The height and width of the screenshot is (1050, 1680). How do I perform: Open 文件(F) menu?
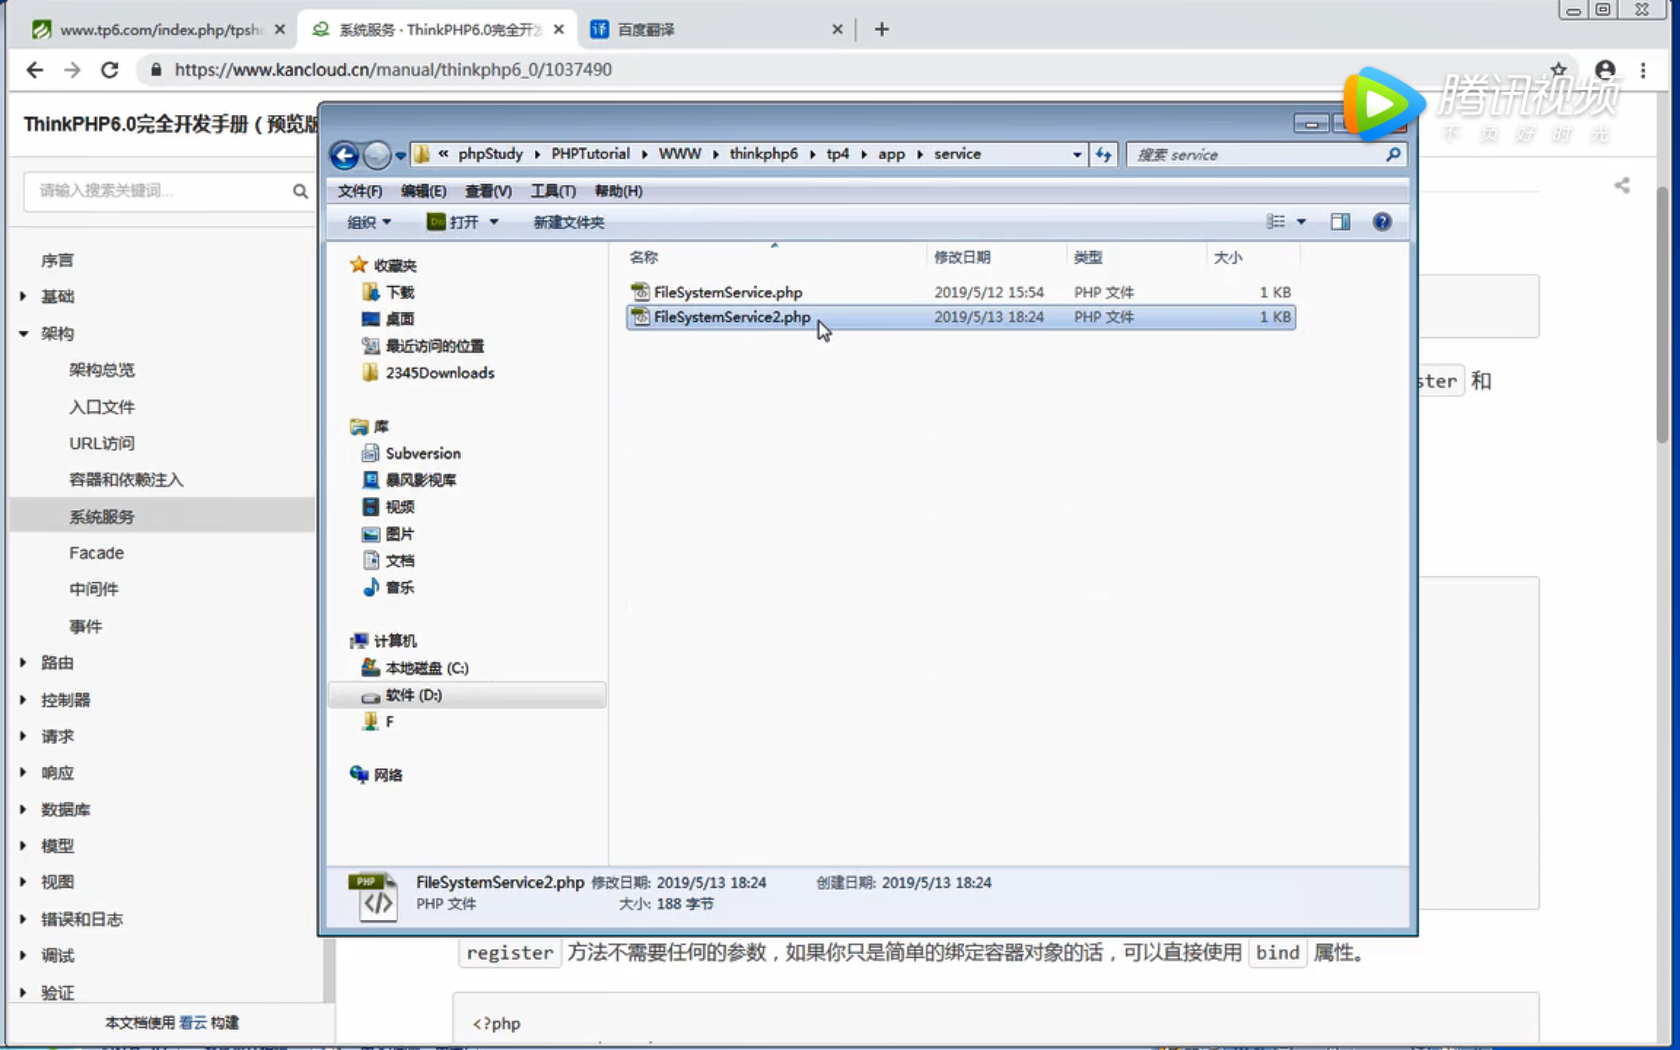point(360,191)
